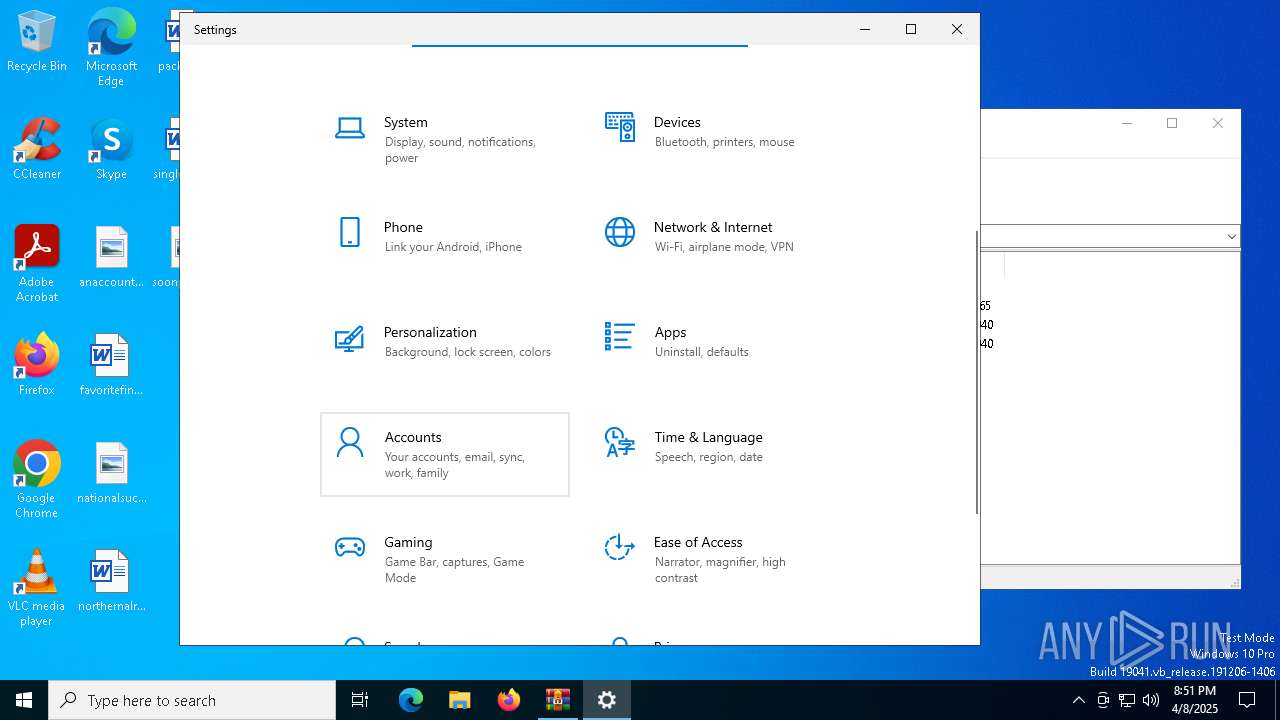Open Task View from taskbar

click(360, 700)
